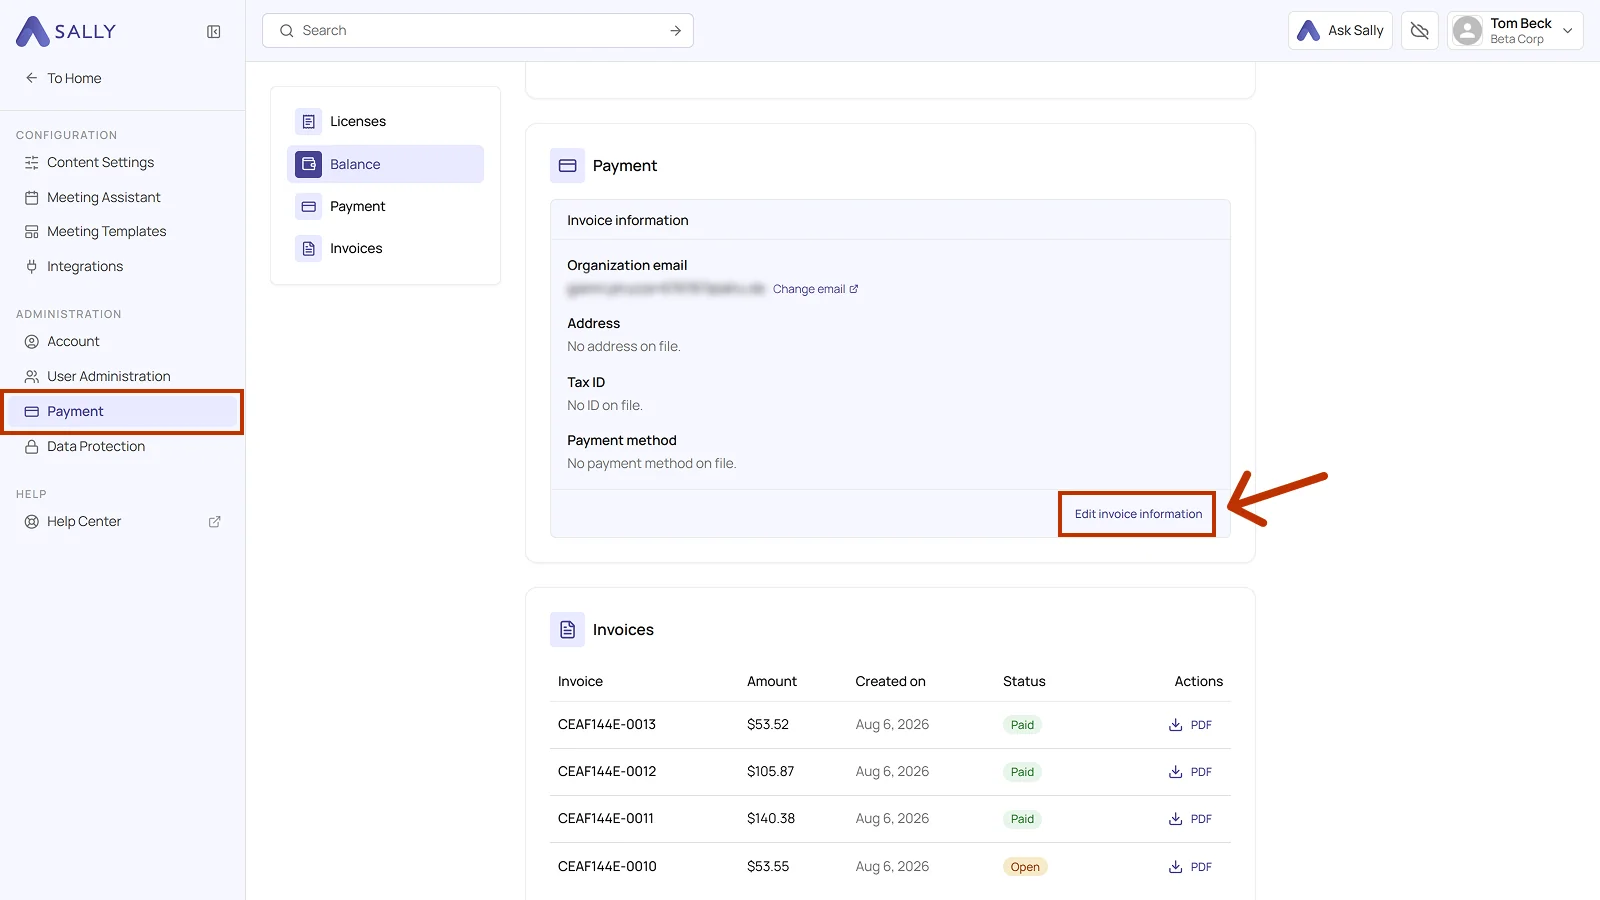The image size is (1600, 900).
Task: Click the search submit arrow
Action: pos(676,31)
